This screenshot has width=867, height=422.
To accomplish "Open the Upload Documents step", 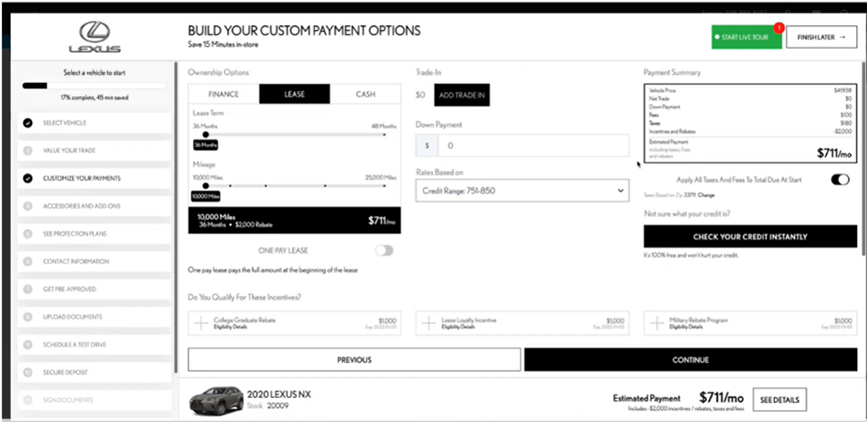I will pyautogui.click(x=95, y=317).
